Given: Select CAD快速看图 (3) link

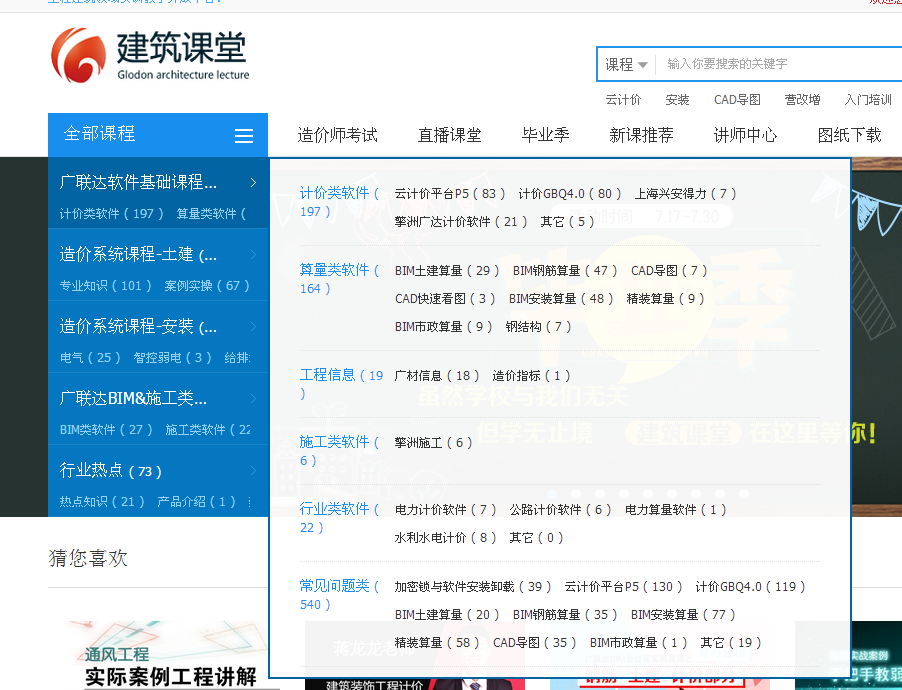Looking at the screenshot, I should pos(445,299).
